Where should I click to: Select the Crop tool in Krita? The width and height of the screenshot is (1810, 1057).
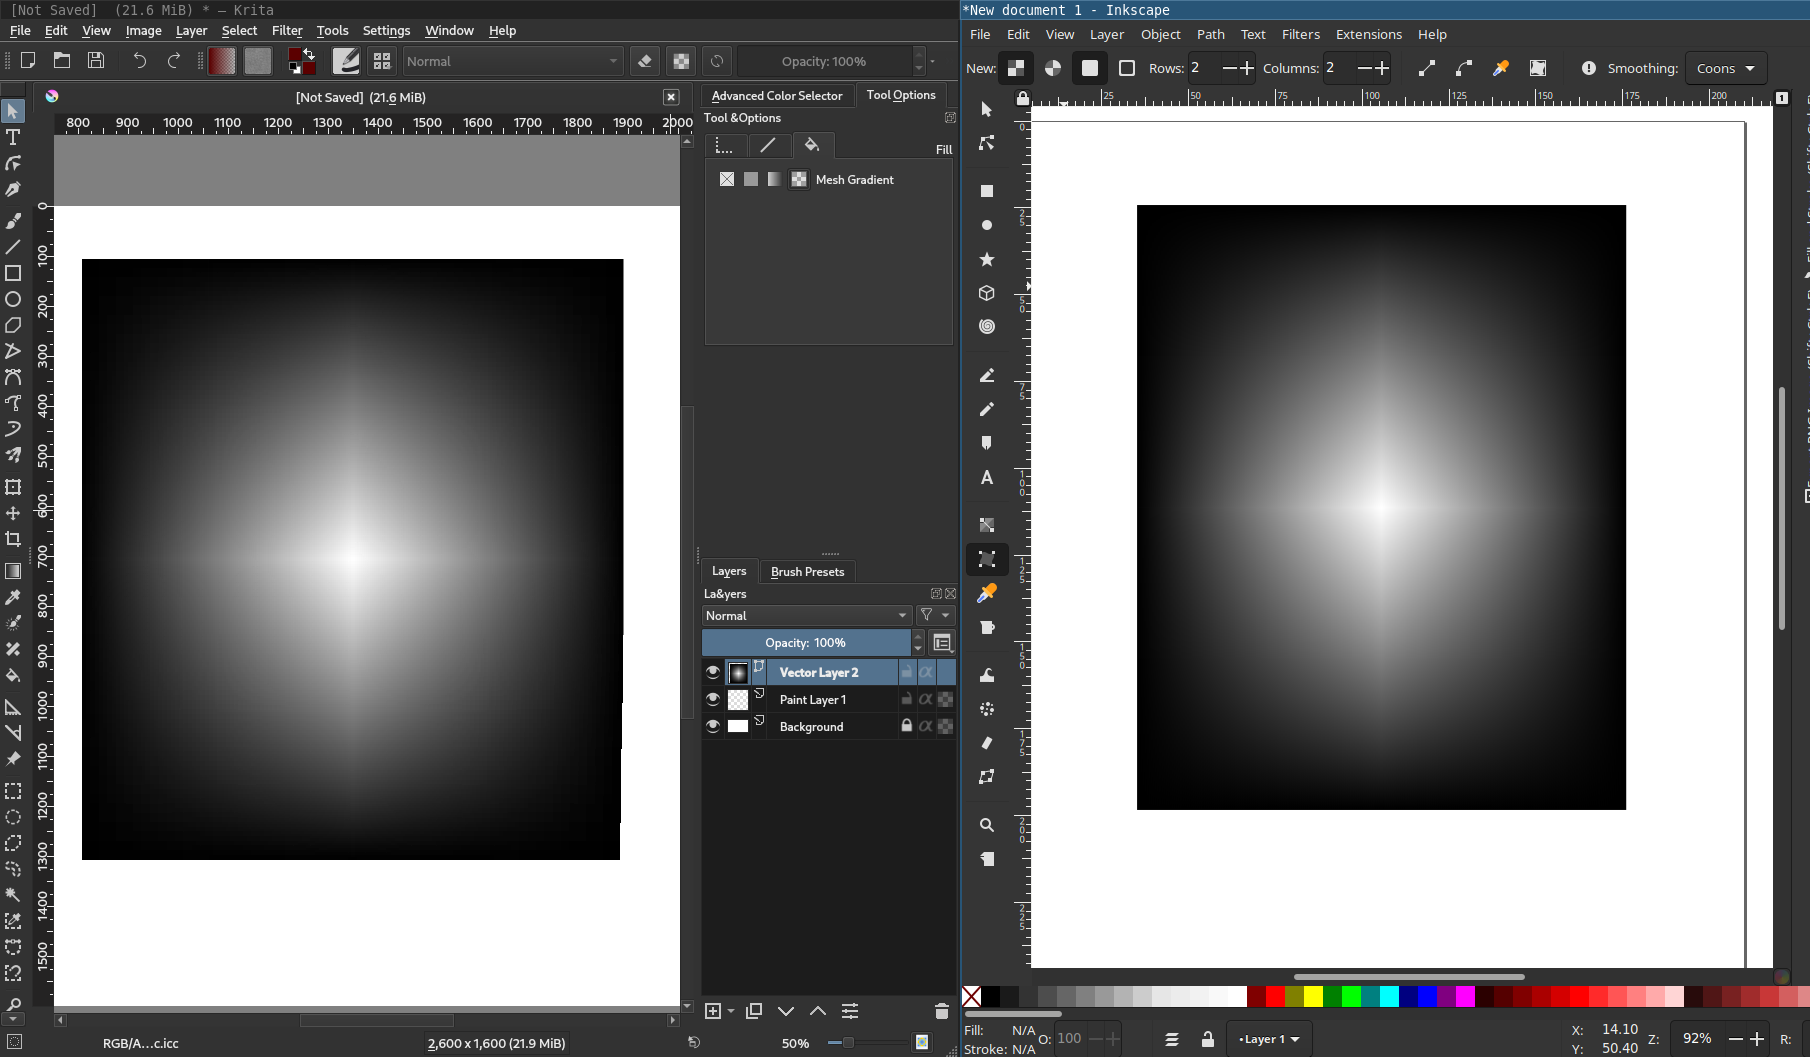13,539
